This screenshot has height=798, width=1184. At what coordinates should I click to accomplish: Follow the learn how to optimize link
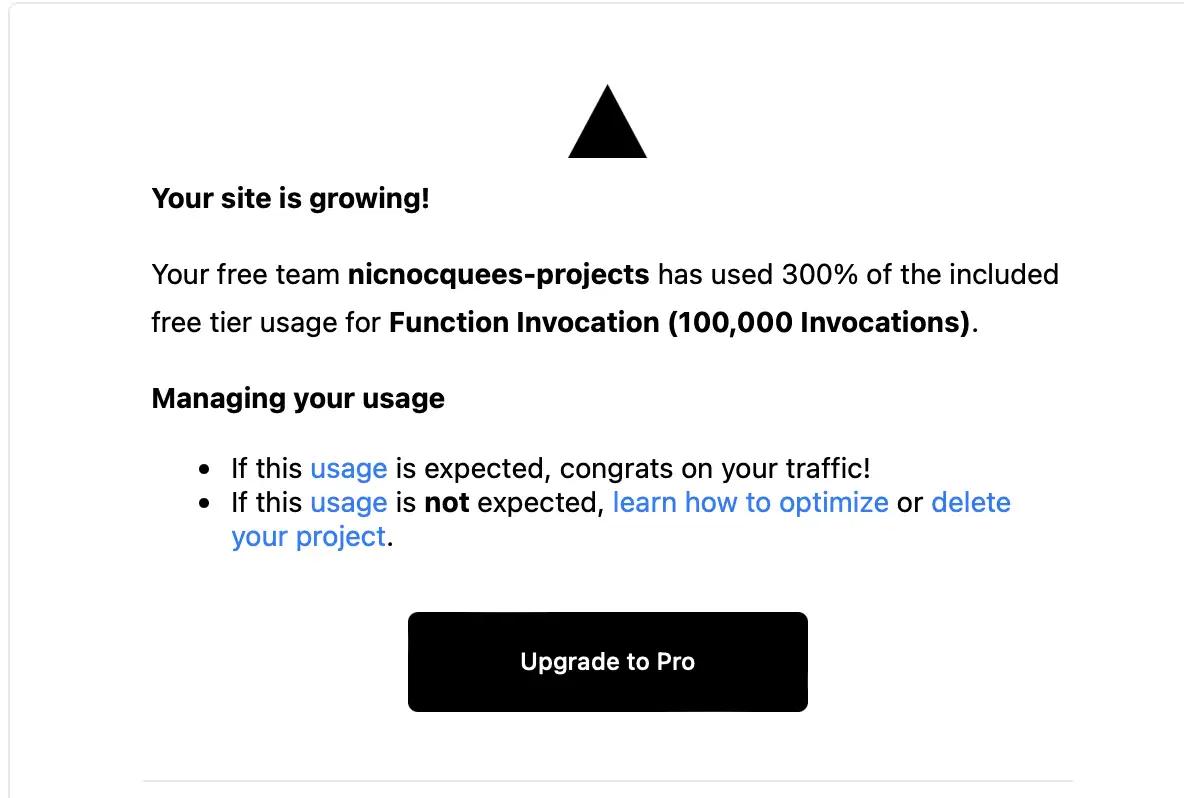(x=751, y=503)
